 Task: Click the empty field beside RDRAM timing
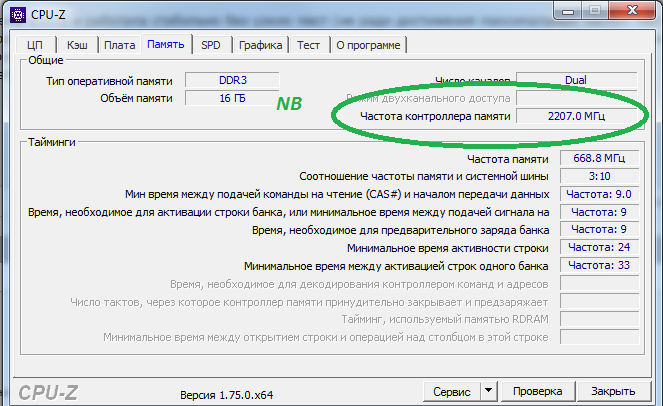(599, 319)
